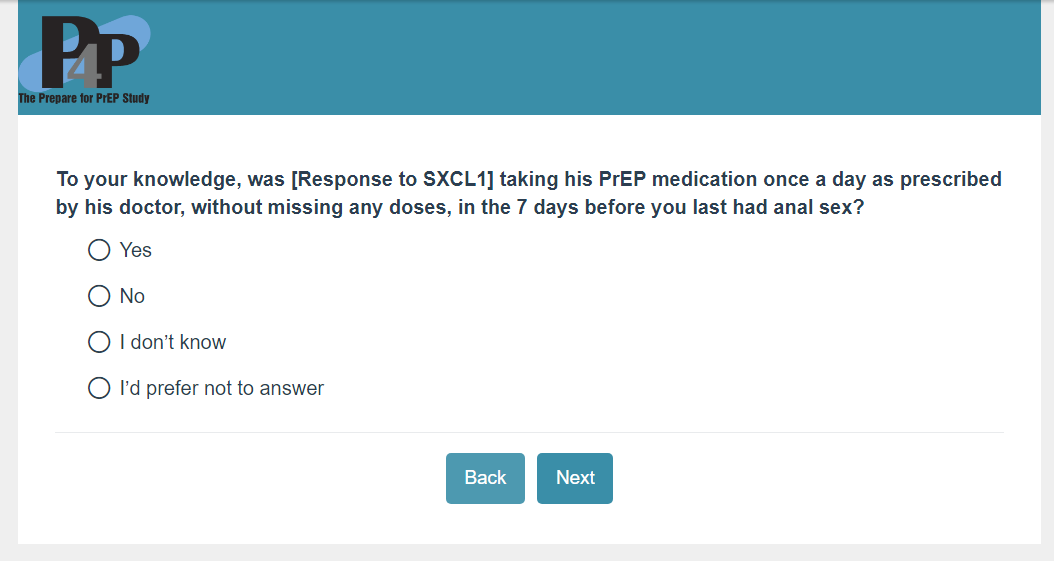Click the "I'd prefer not to answer" label text
Image resolution: width=1054 pixels, height=561 pixels.
point(222,388)
